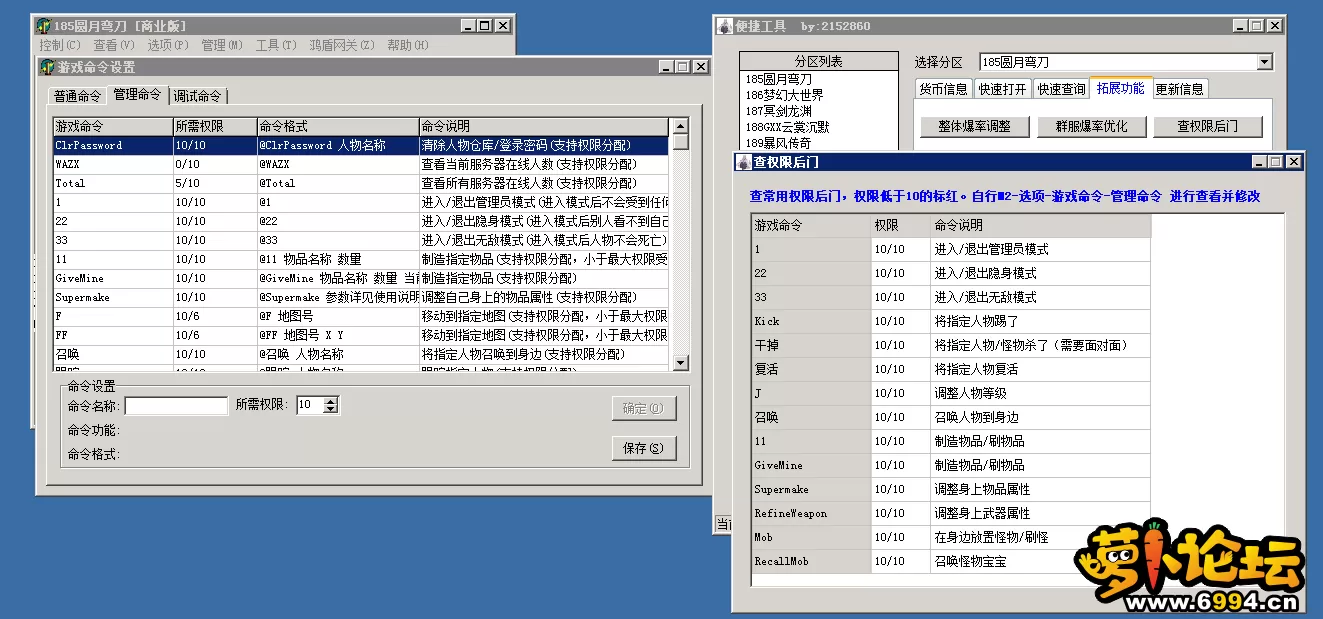This screenshot has width=1323, height=619.
Task: Switch to 更新信息 tab
Action: (x=1180, y=89)
